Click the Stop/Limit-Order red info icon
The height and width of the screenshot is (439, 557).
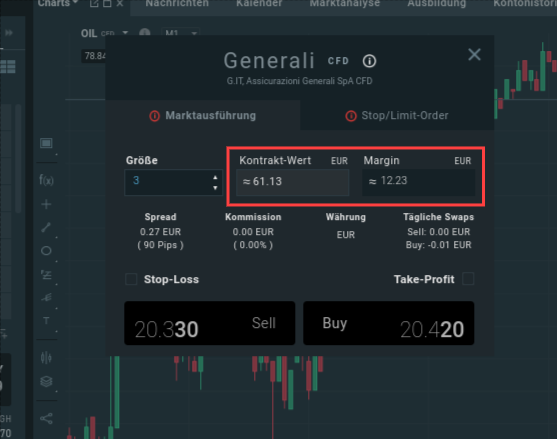(351, 116)
